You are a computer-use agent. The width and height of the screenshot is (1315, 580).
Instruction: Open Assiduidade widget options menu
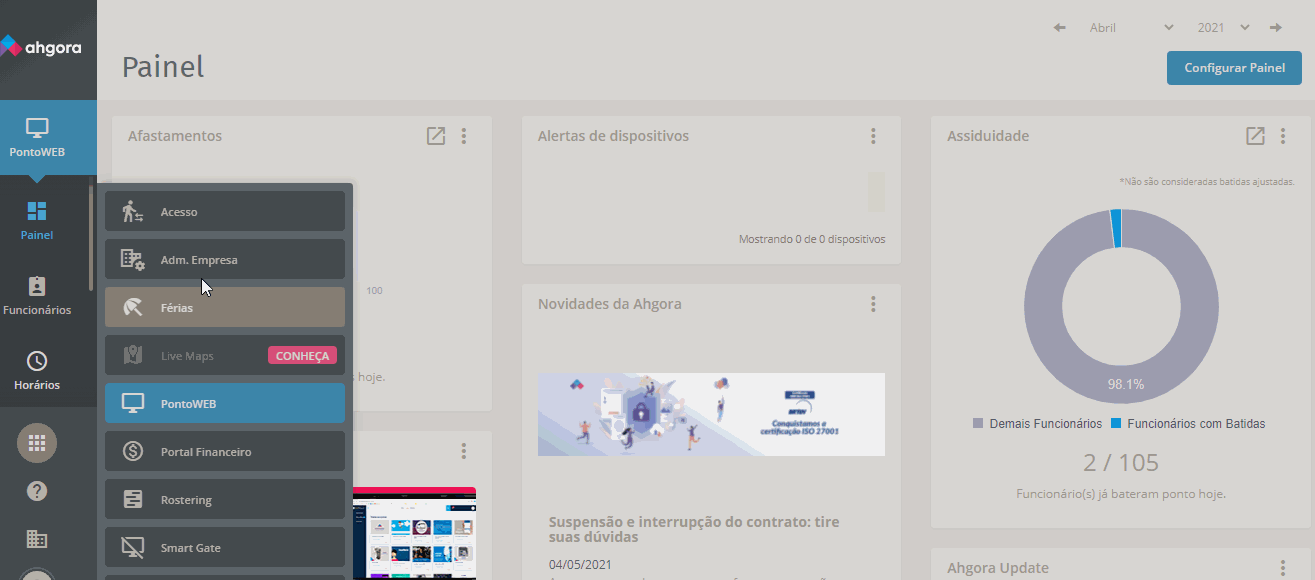(1283, 136)
